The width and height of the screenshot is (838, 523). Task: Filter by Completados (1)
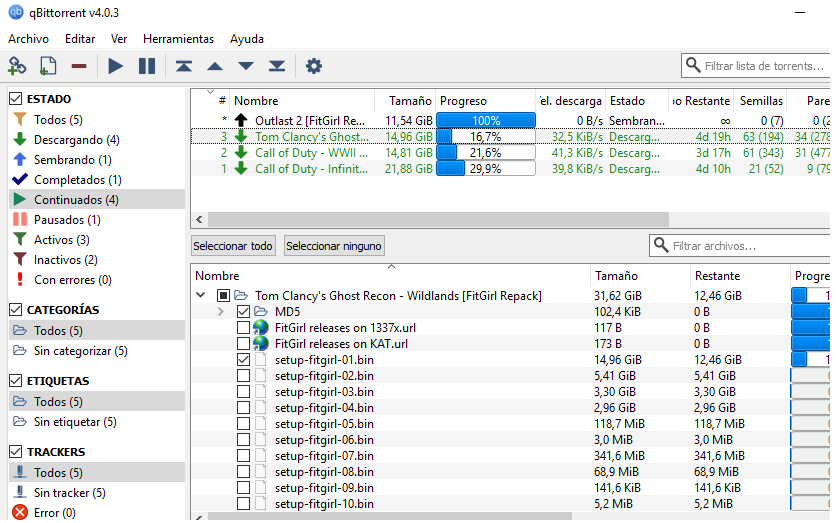click(x=77, y=180)
